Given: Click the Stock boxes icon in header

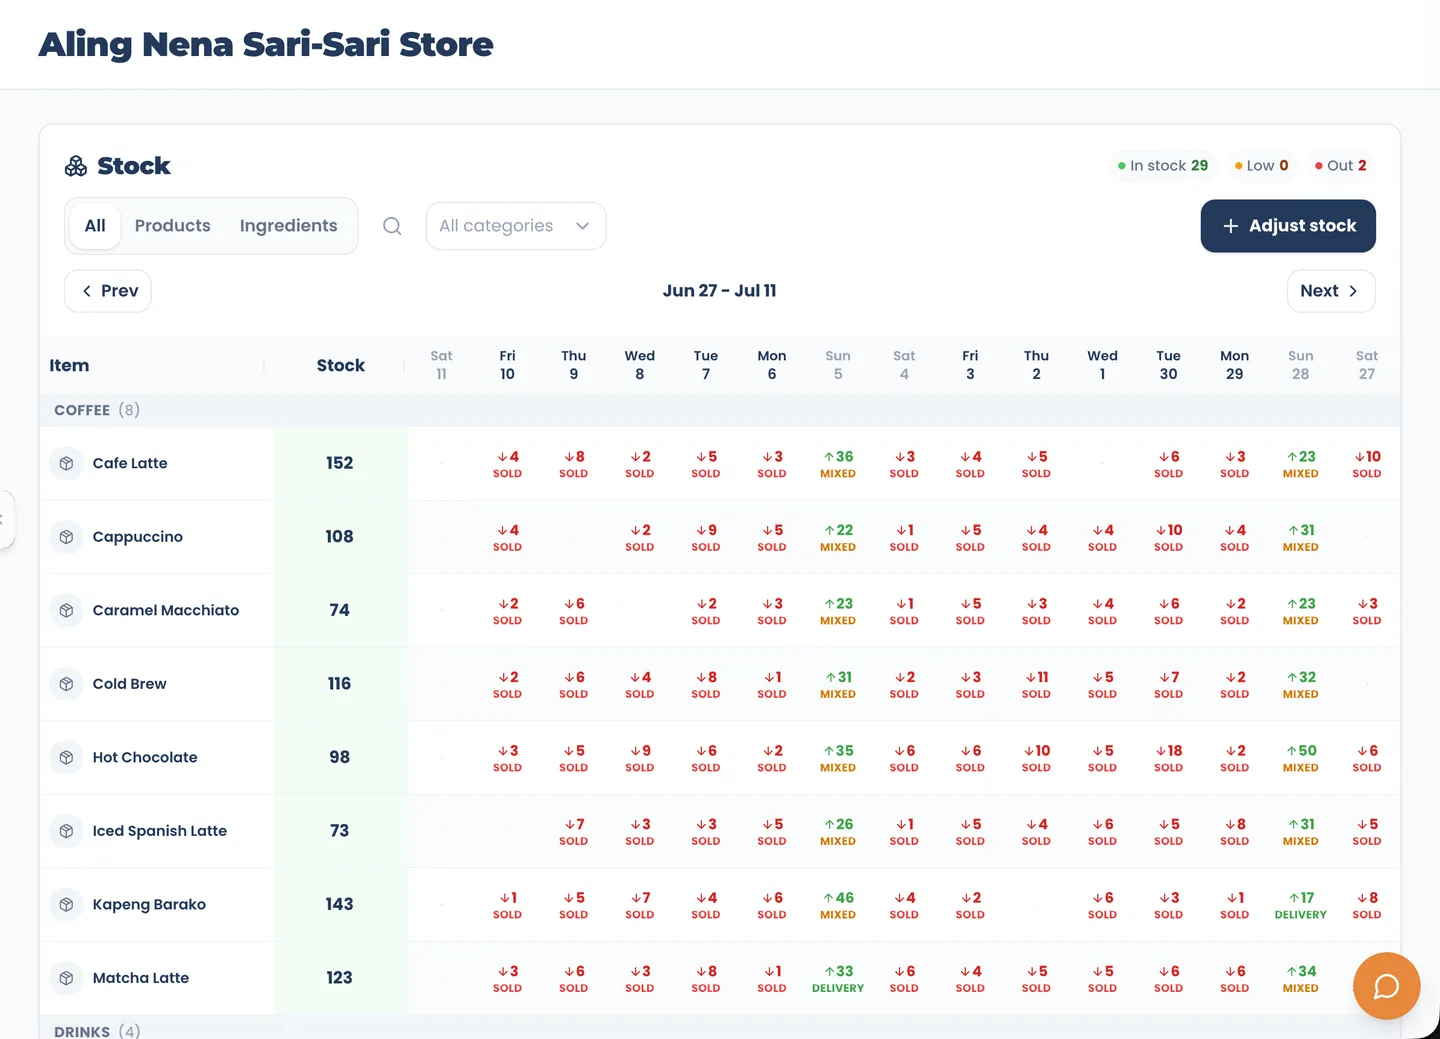Looking at the screenshot, I should 76,166.
